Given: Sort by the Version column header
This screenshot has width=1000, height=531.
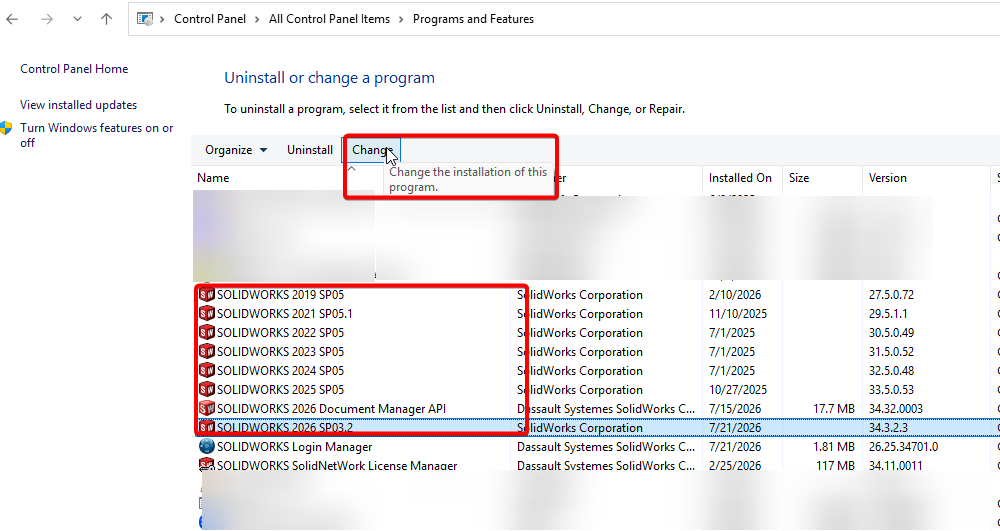Looking at the screenshot, I should pyautogui.click(x=887, y=178).
